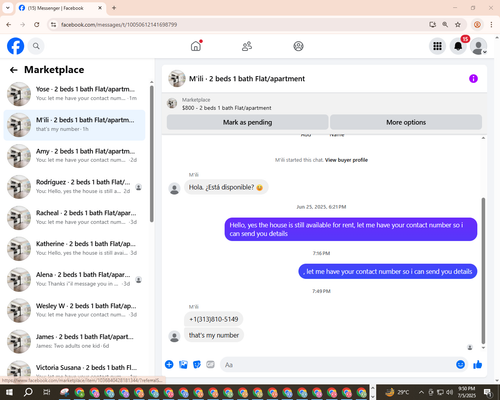This screenshot has height=400, width=500.
Task: Show hidden system tray icons
Action: point(421,392)
